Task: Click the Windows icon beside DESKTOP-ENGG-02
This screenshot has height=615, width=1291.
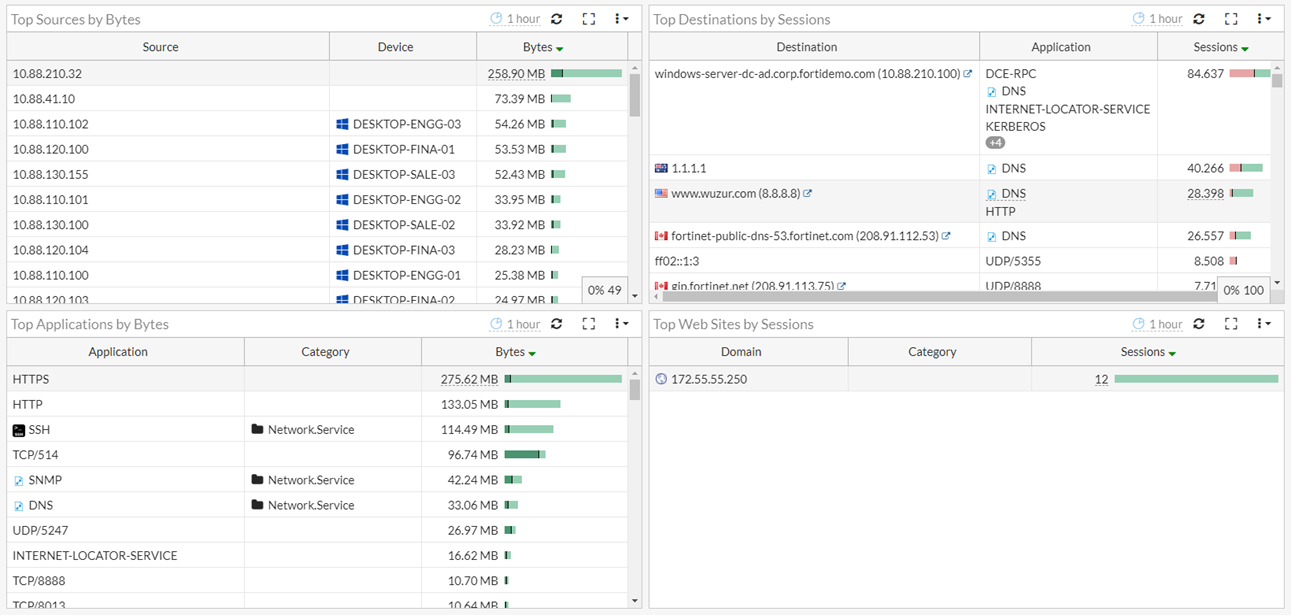Action: pyautogui.click(x=342, y=200)
